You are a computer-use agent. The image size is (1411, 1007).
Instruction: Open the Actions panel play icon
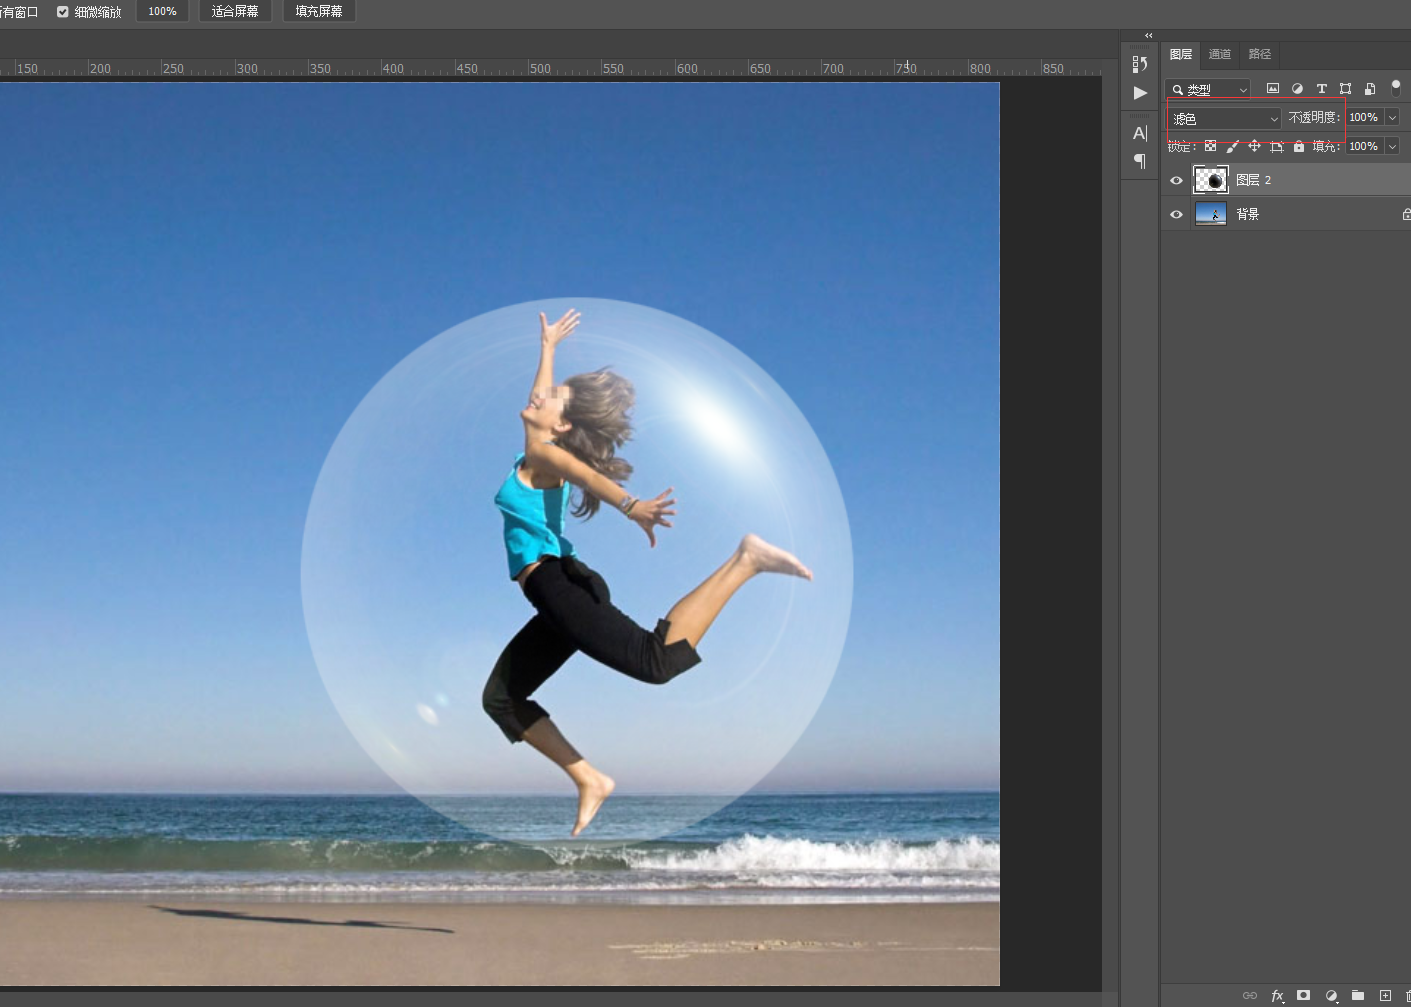pos(1140,93)
